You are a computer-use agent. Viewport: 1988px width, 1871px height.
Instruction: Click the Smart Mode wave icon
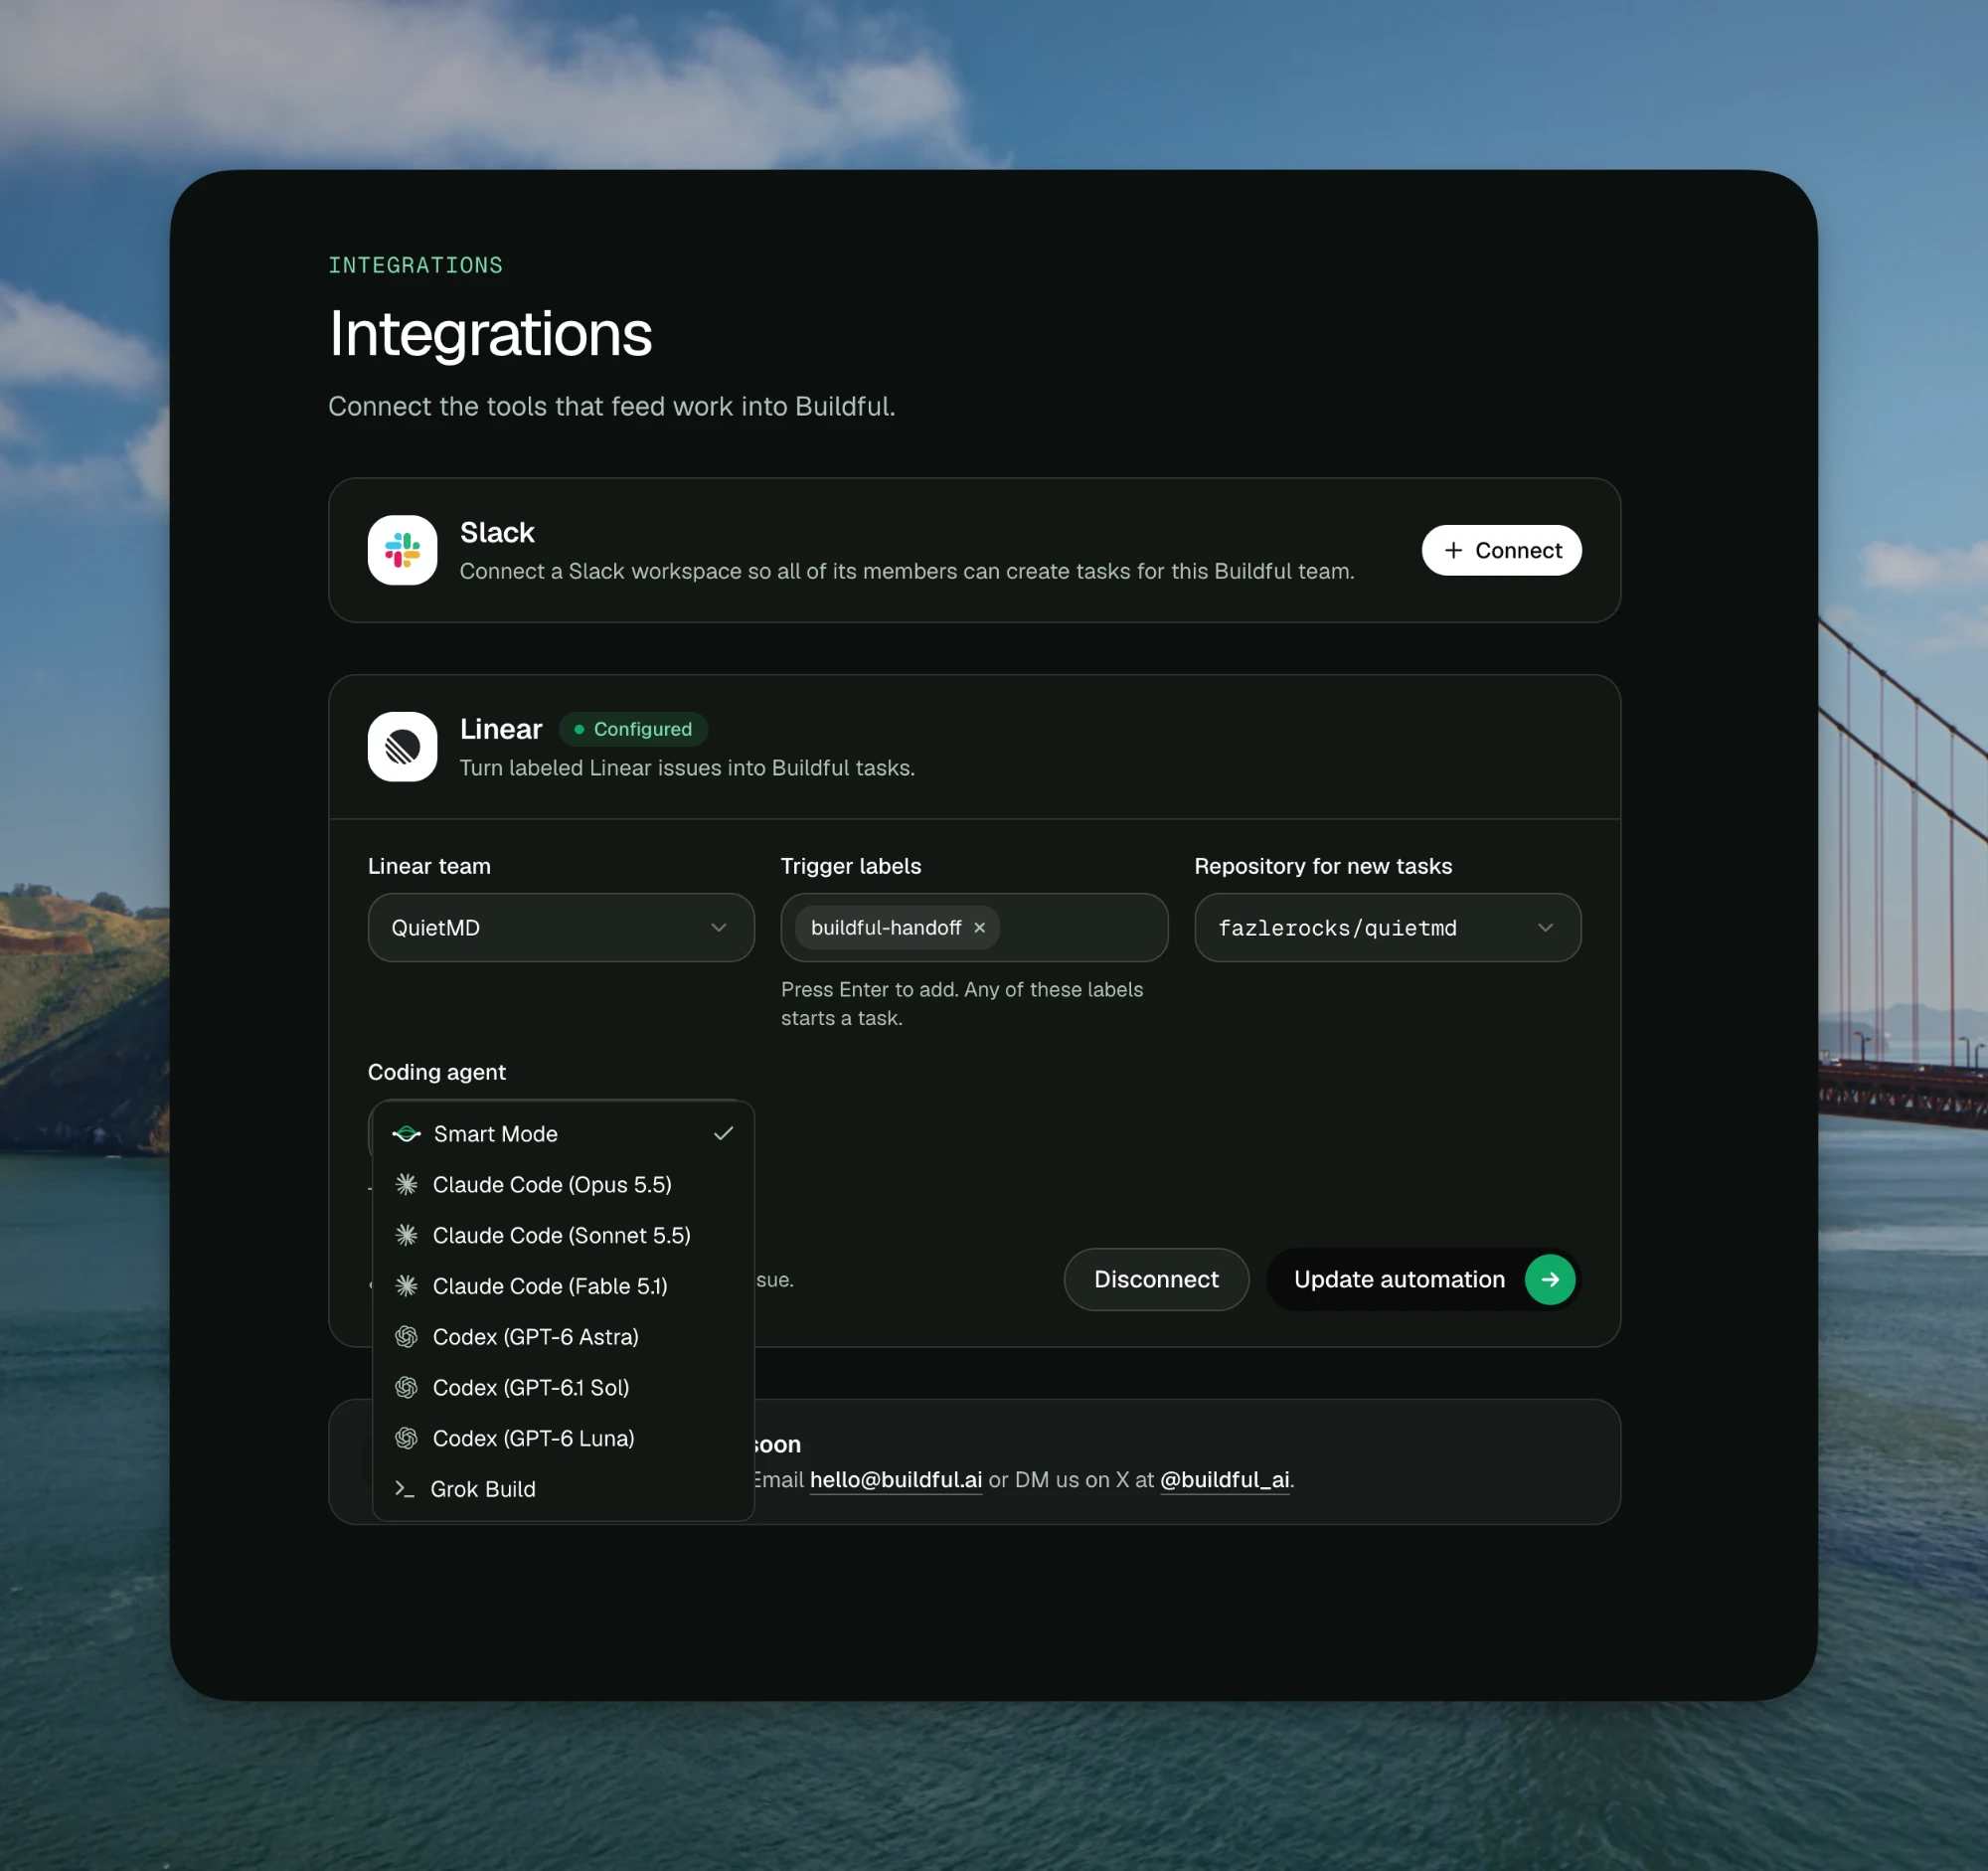406,1134
